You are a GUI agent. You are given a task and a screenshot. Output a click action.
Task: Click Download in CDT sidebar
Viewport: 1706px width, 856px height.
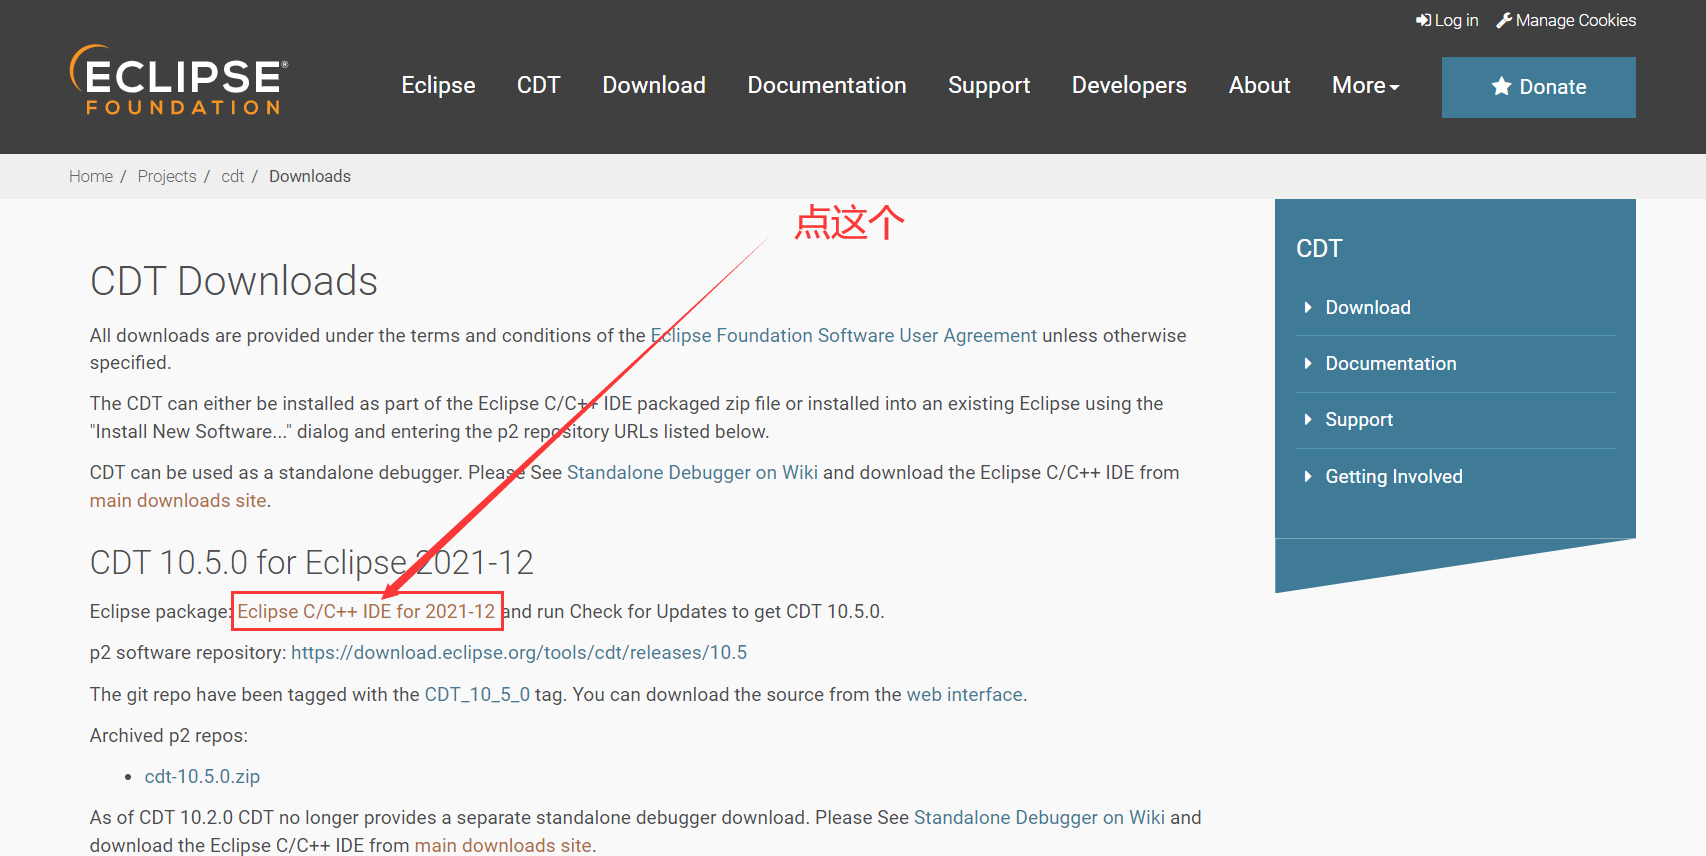pyautogui.click(x=1368, y=307)
